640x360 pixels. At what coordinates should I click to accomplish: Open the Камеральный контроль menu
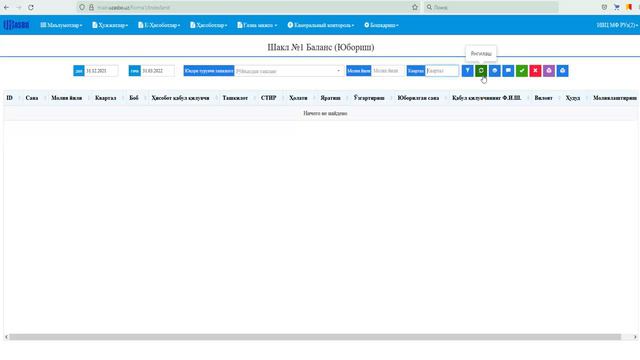(x=321, y=25)
